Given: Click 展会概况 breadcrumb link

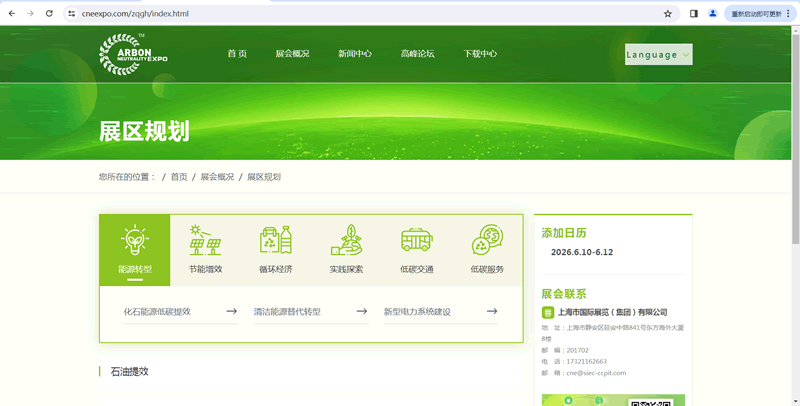Looking at the screenshot, I should 217,177.
